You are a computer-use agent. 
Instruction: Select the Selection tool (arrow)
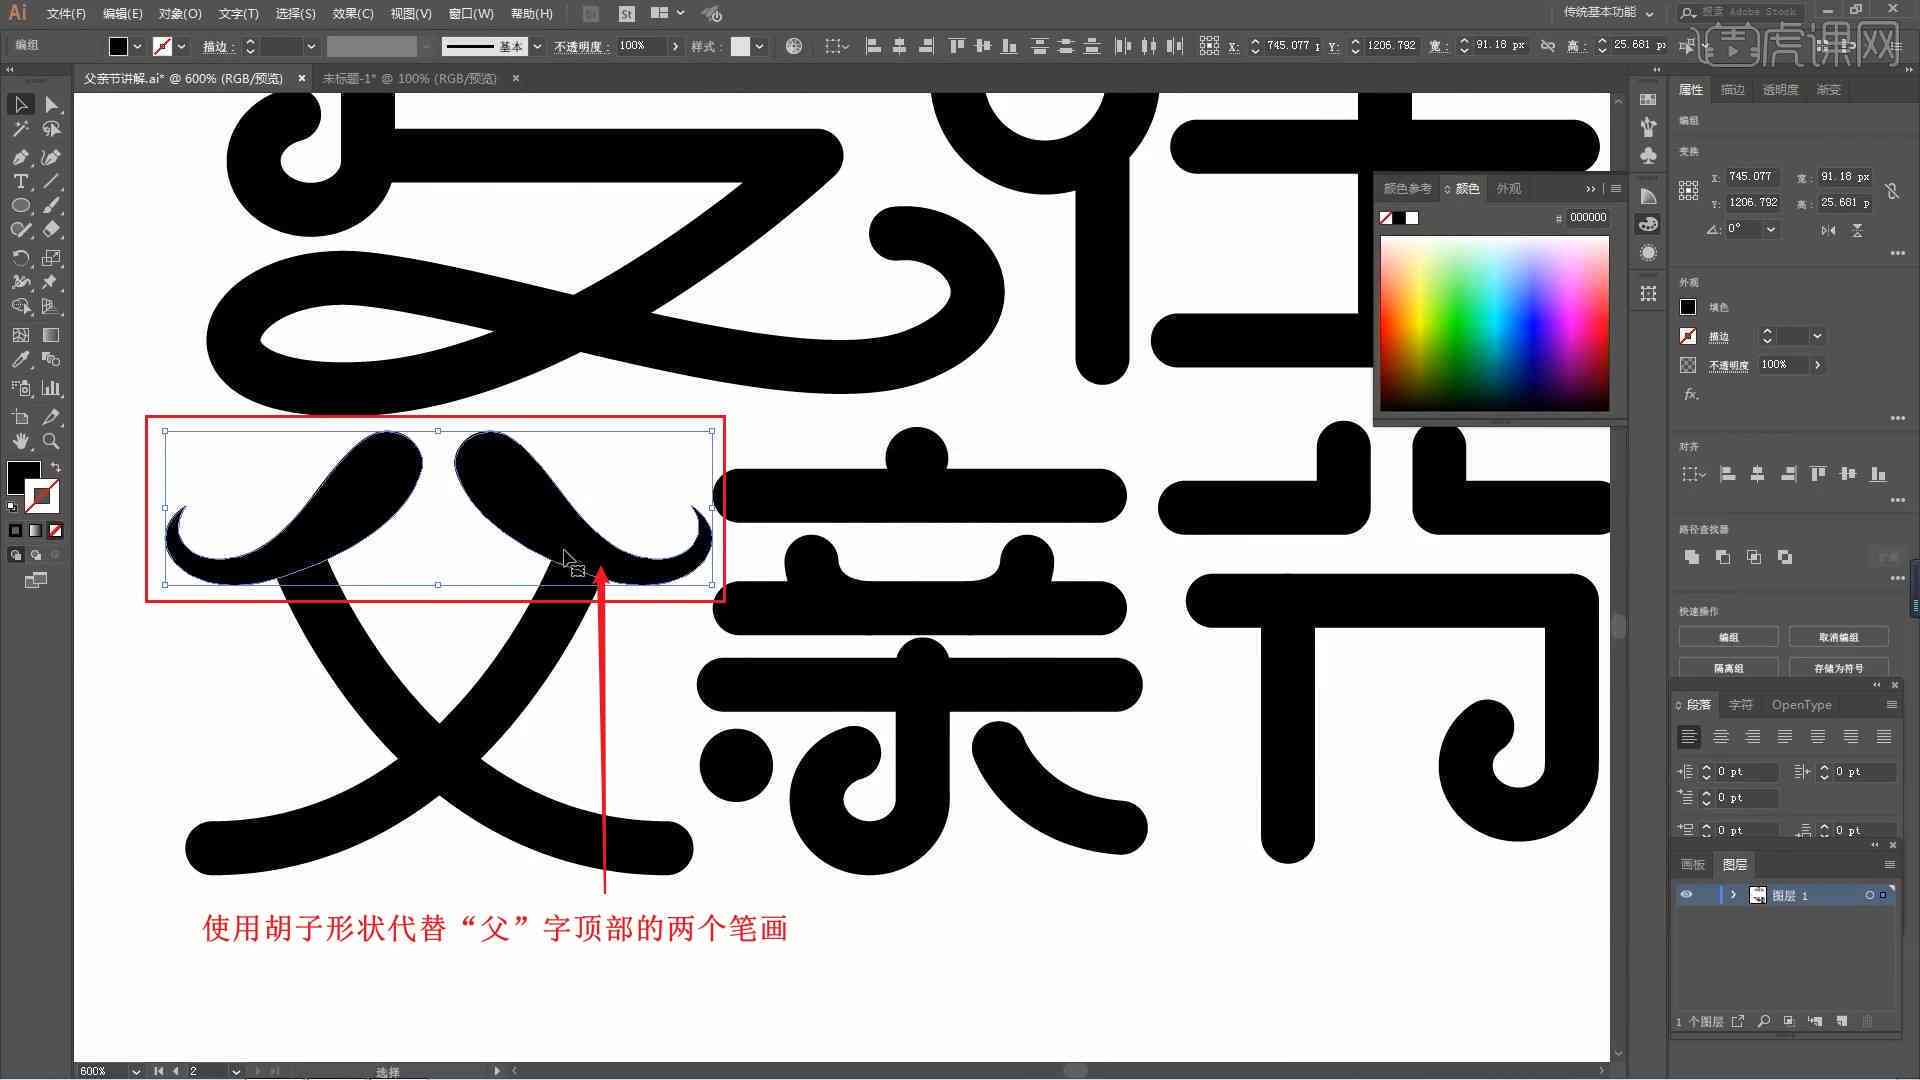tap(18, 104)
